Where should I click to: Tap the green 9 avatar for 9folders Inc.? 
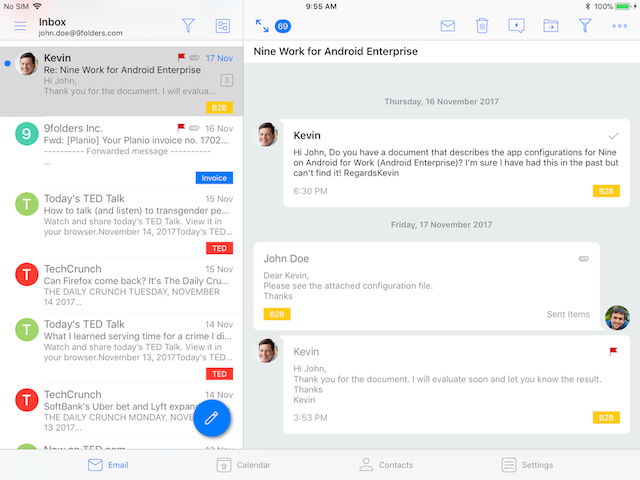[27, 134]
